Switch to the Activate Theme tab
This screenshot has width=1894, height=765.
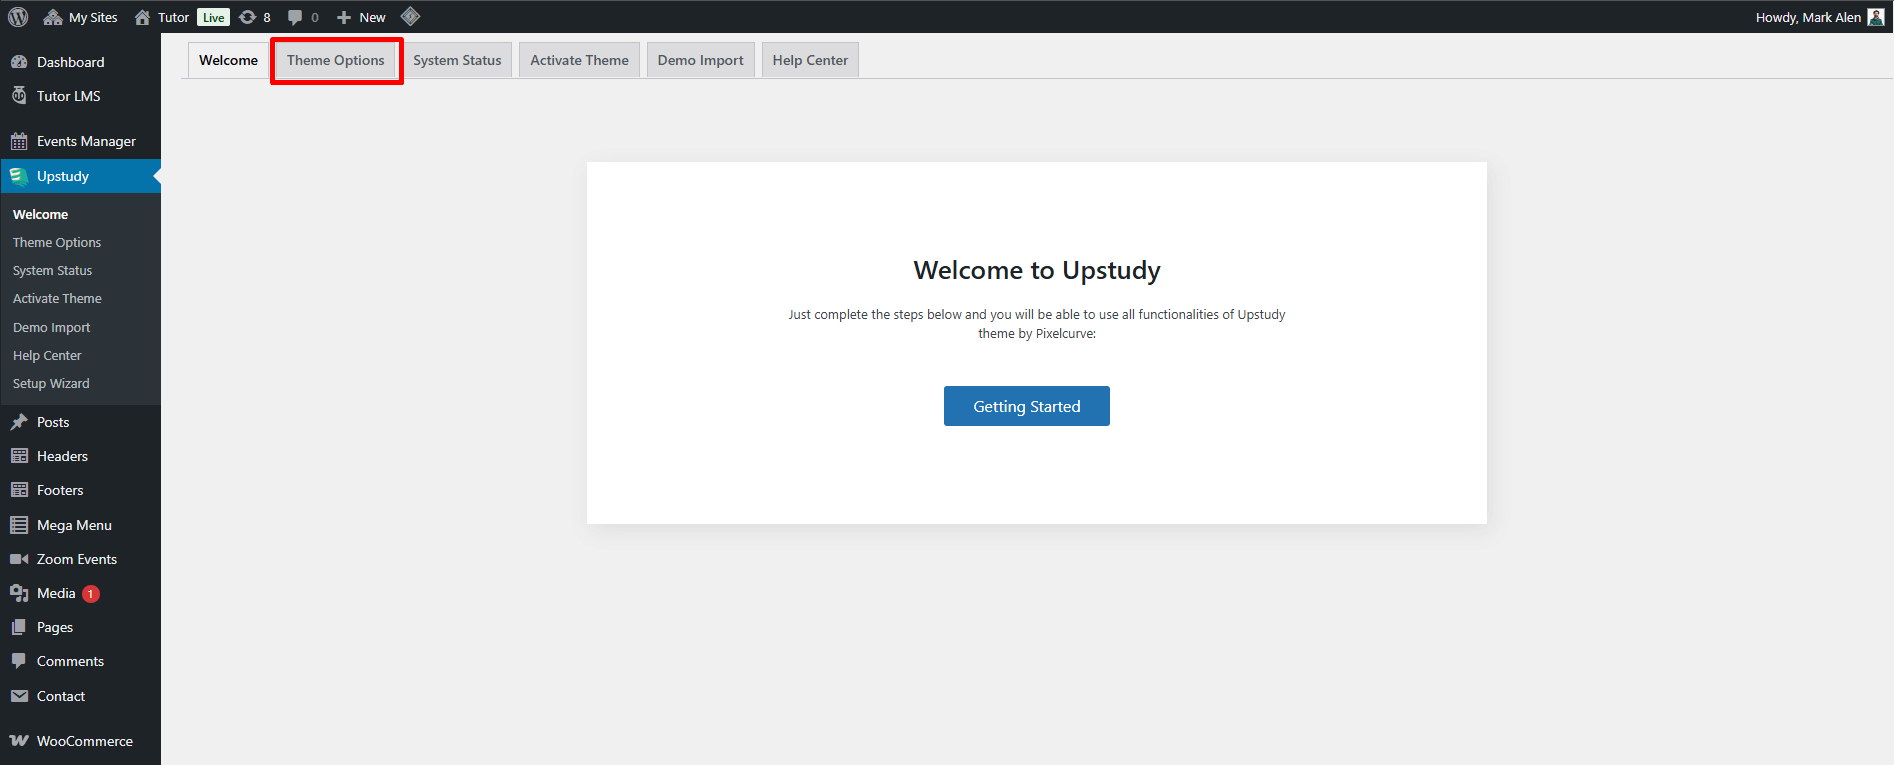point(579,60)
